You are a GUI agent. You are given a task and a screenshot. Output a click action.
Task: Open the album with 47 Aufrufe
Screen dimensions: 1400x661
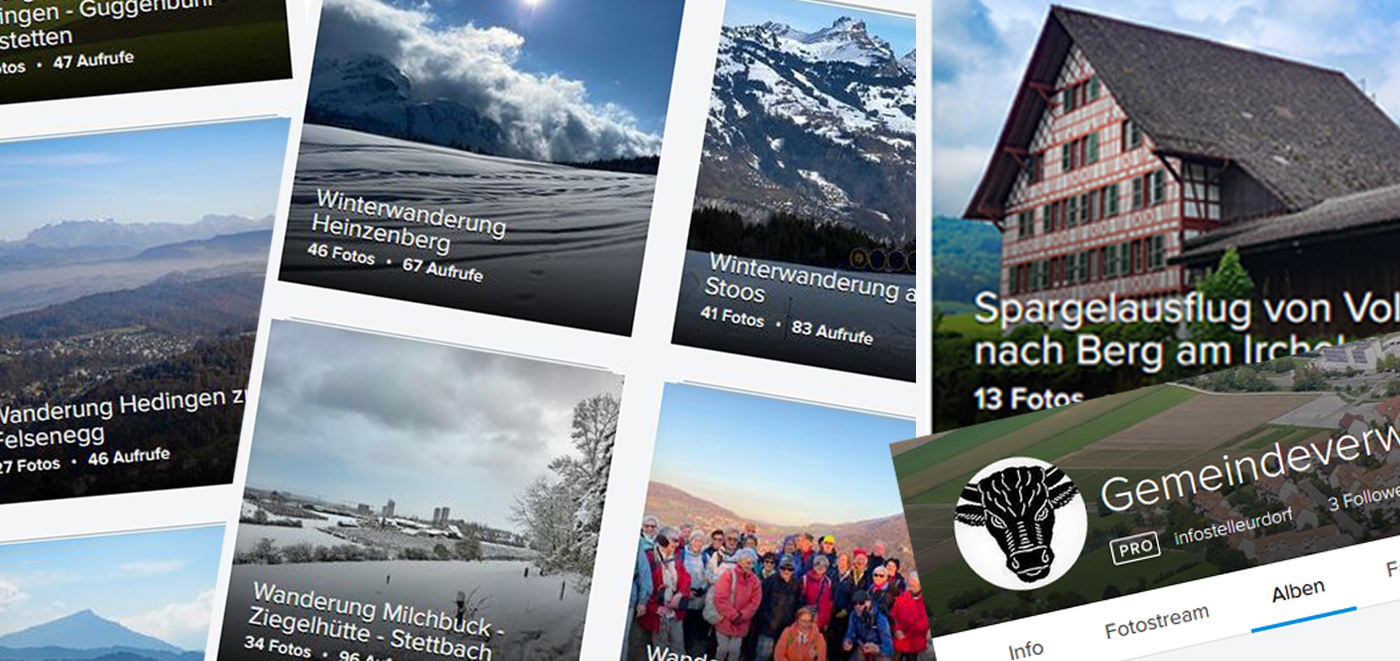140,45
